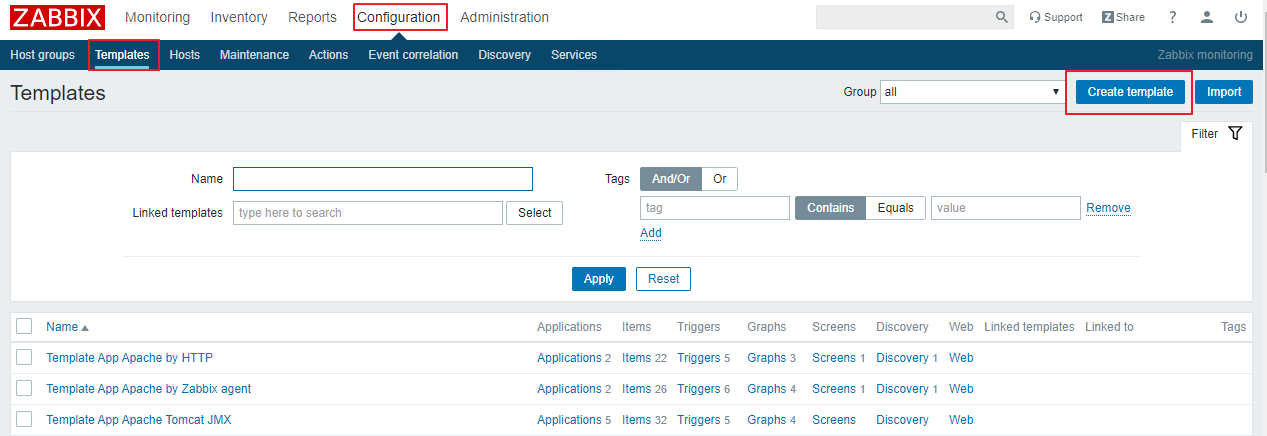
Task: Open Template App Apache by HTTP
Action: pos(129,358)
